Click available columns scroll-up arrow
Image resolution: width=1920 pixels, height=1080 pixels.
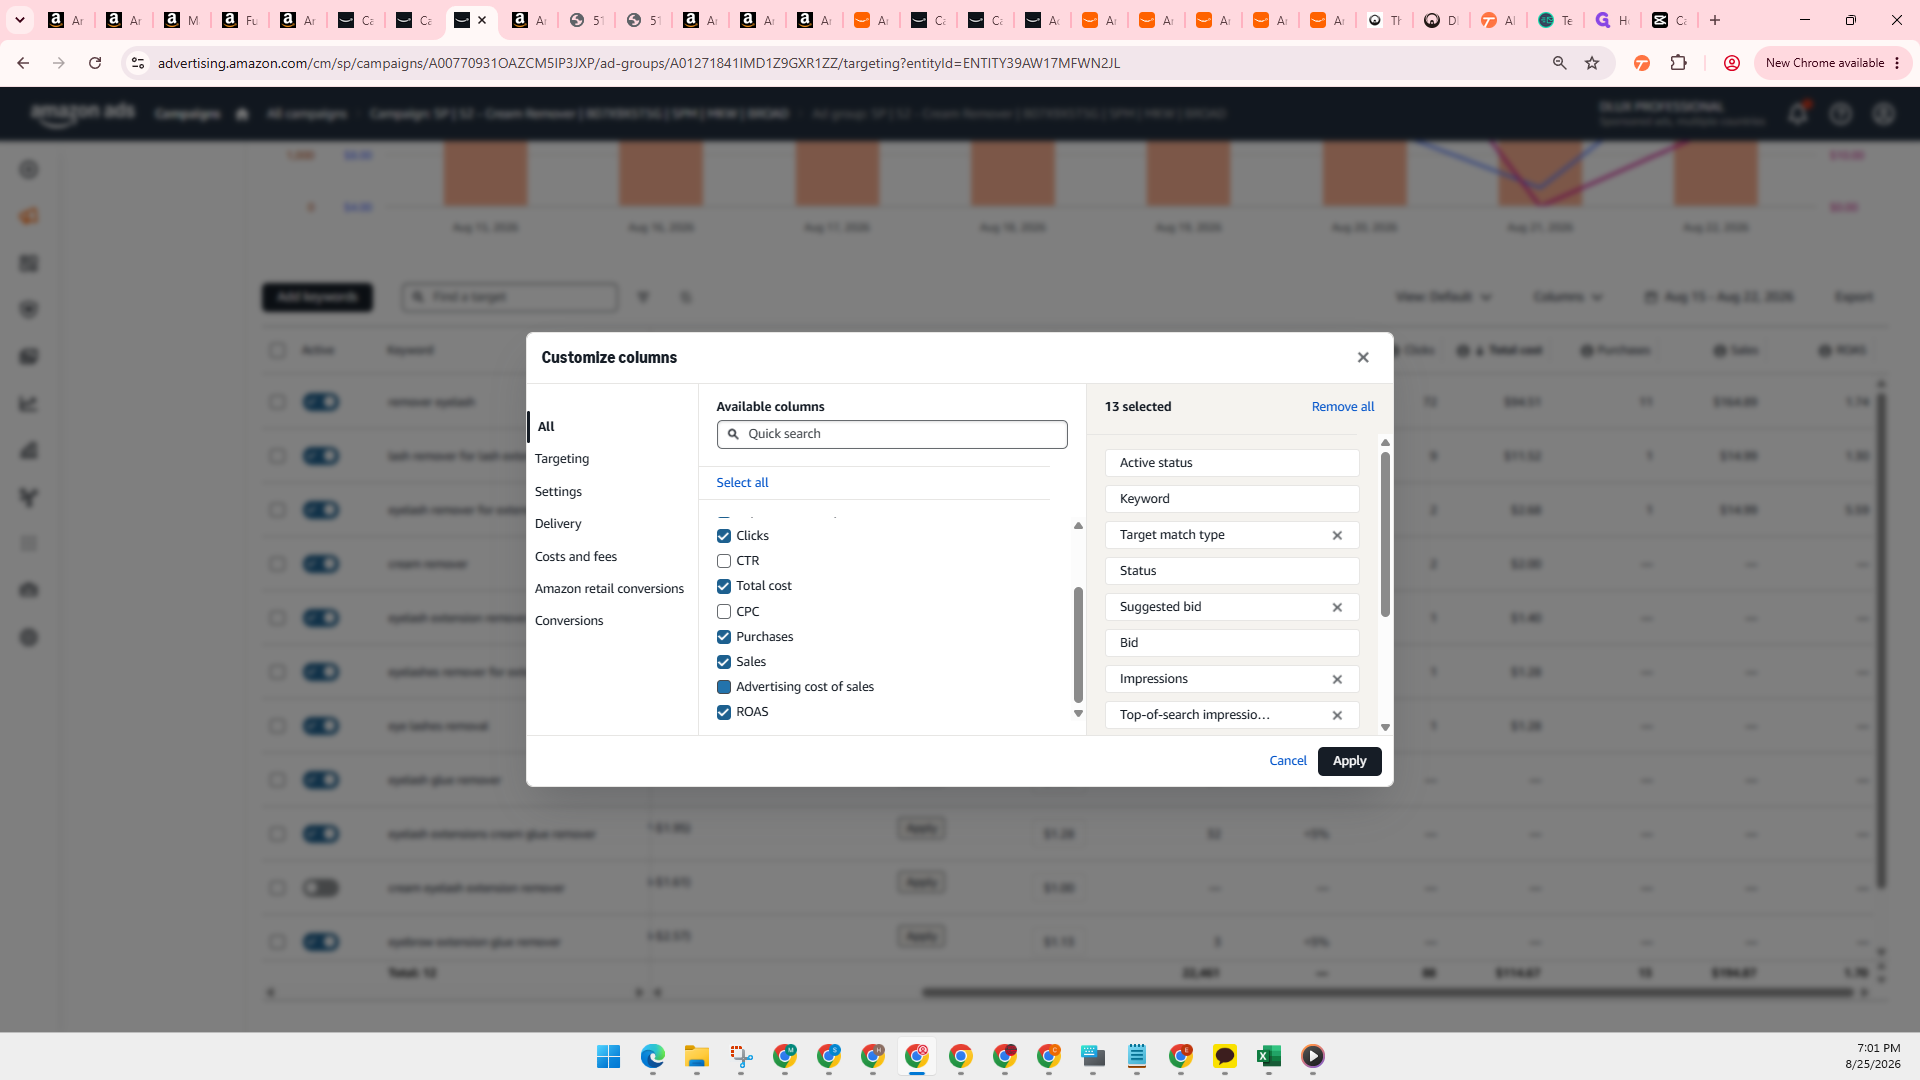[x=1078, y=525]
